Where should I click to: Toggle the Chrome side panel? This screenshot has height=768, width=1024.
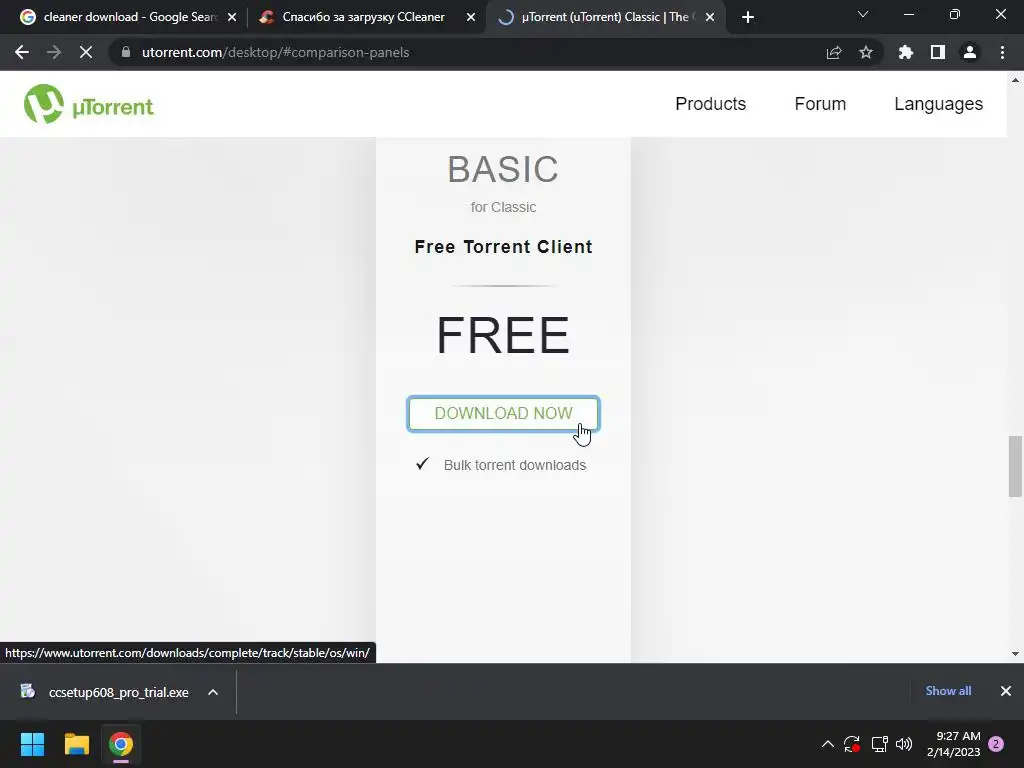(x=938, y=52)
